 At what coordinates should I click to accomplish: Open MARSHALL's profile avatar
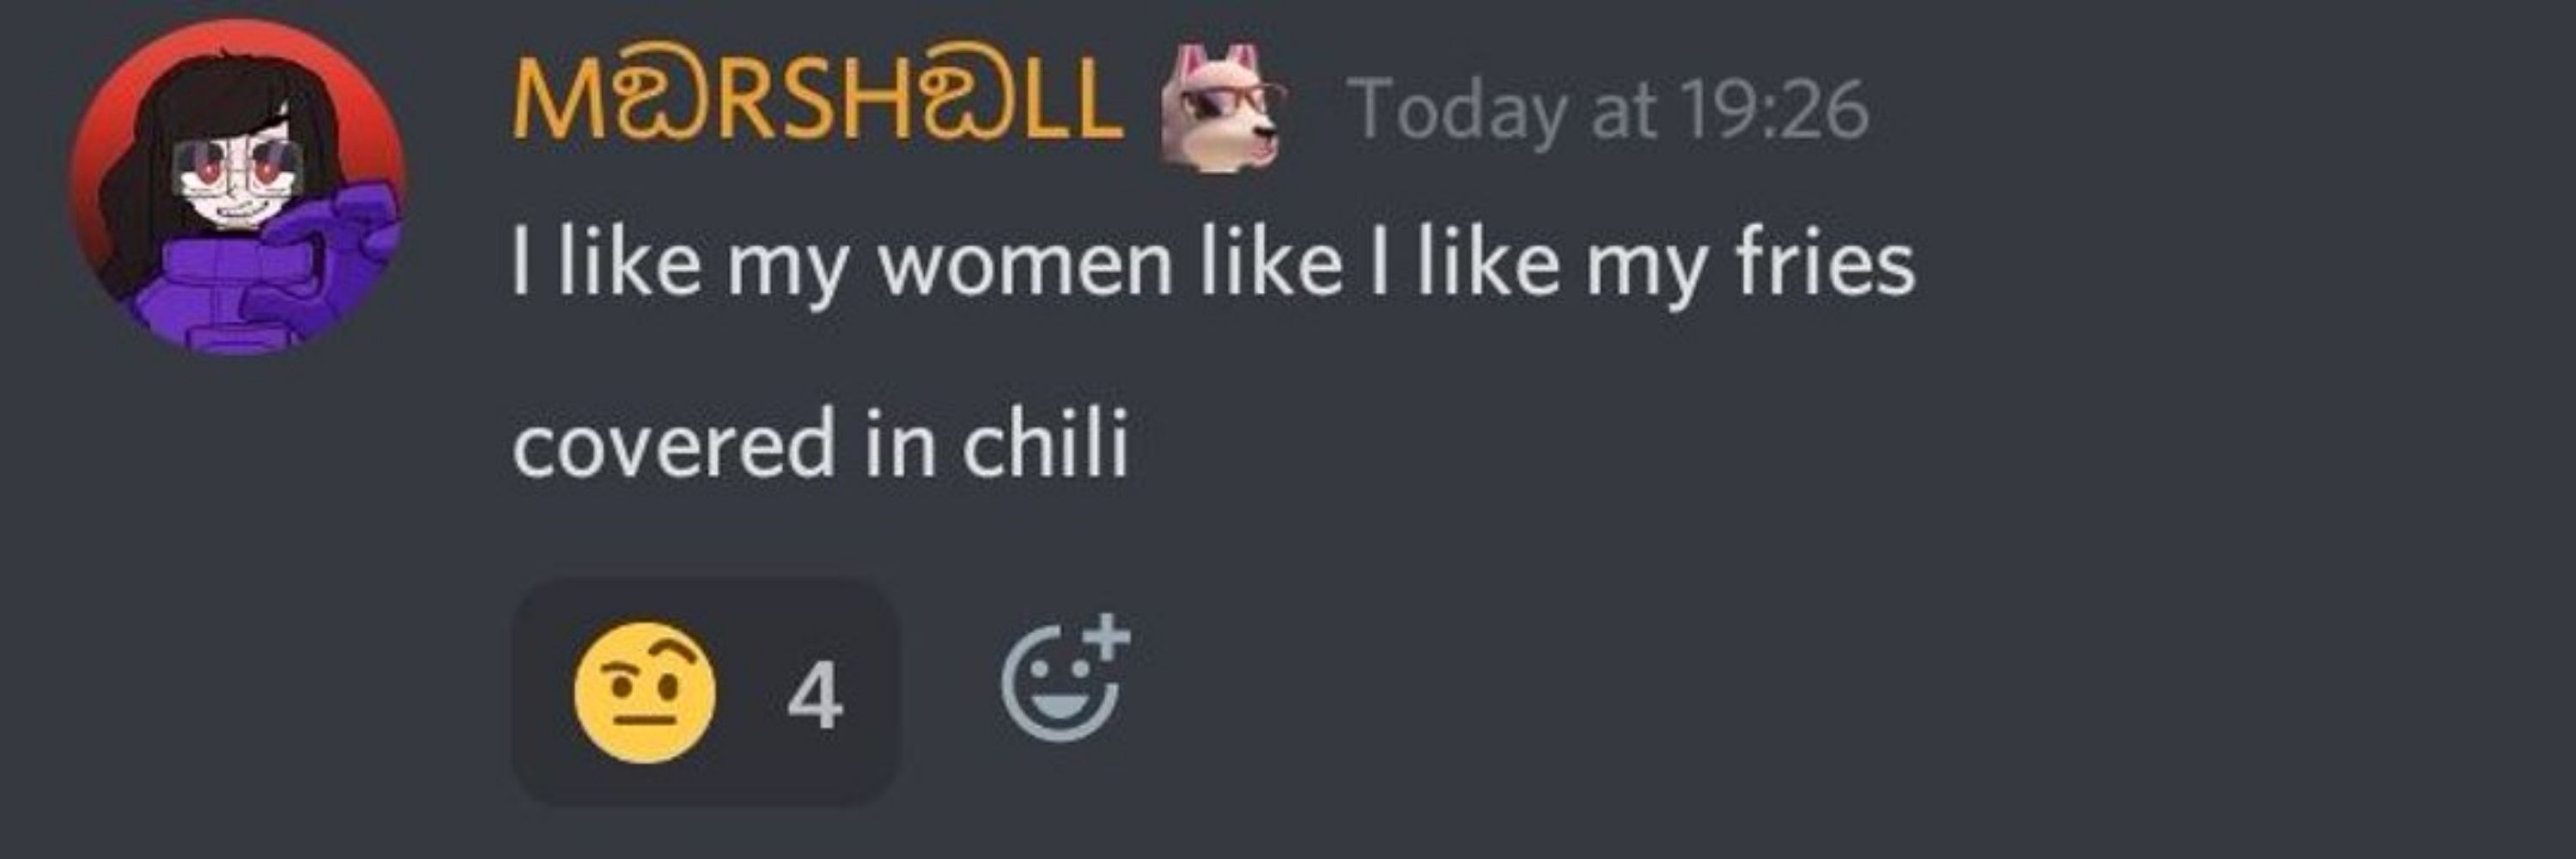(236, 187)
